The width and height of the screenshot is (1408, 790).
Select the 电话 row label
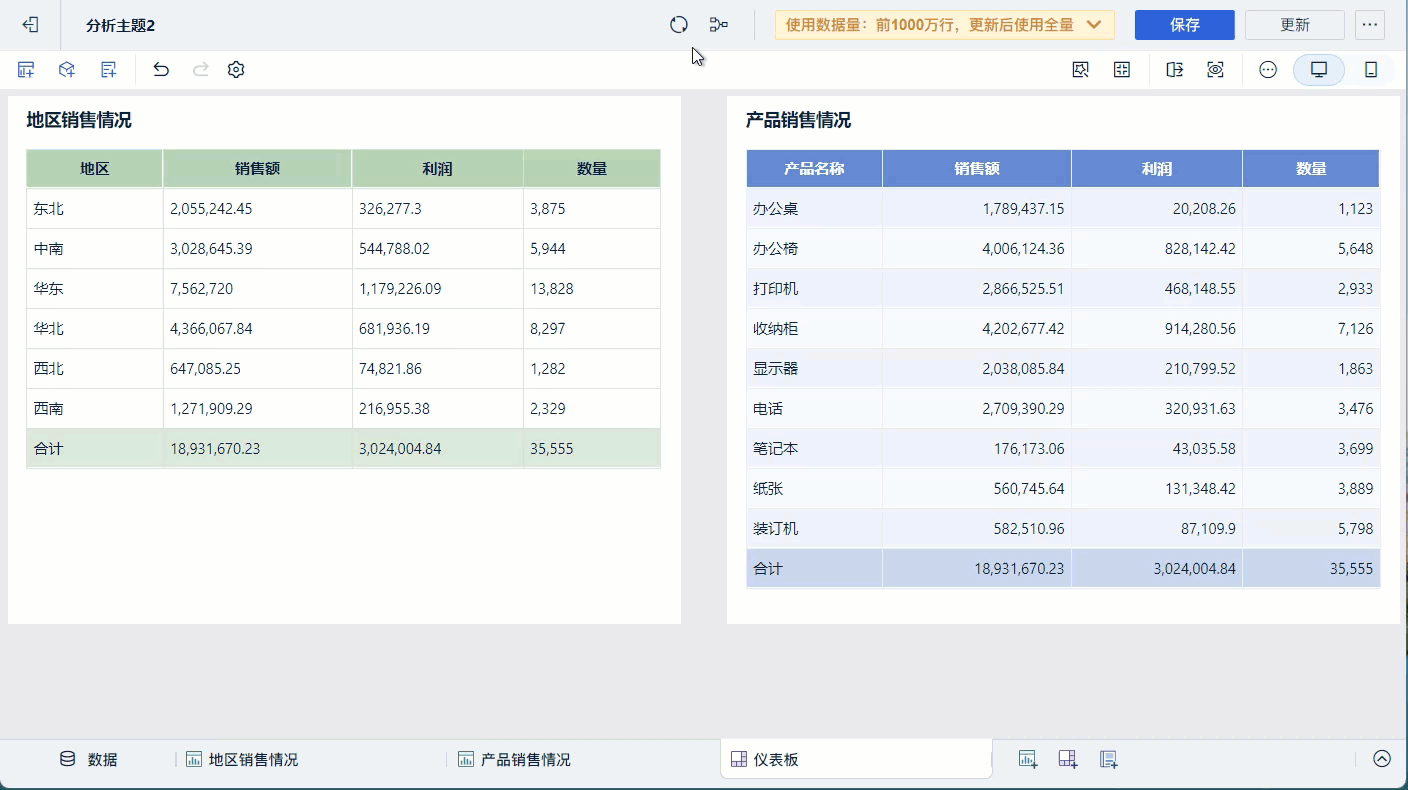click(768, 409)
